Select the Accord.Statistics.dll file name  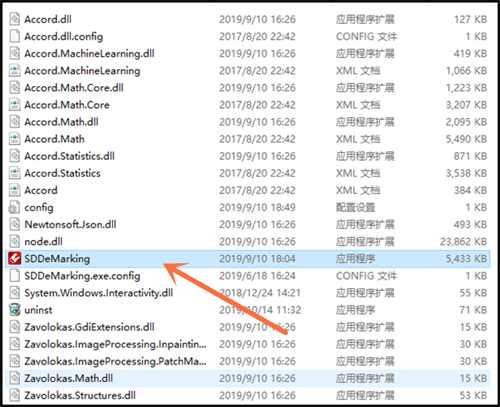(69, 156)
